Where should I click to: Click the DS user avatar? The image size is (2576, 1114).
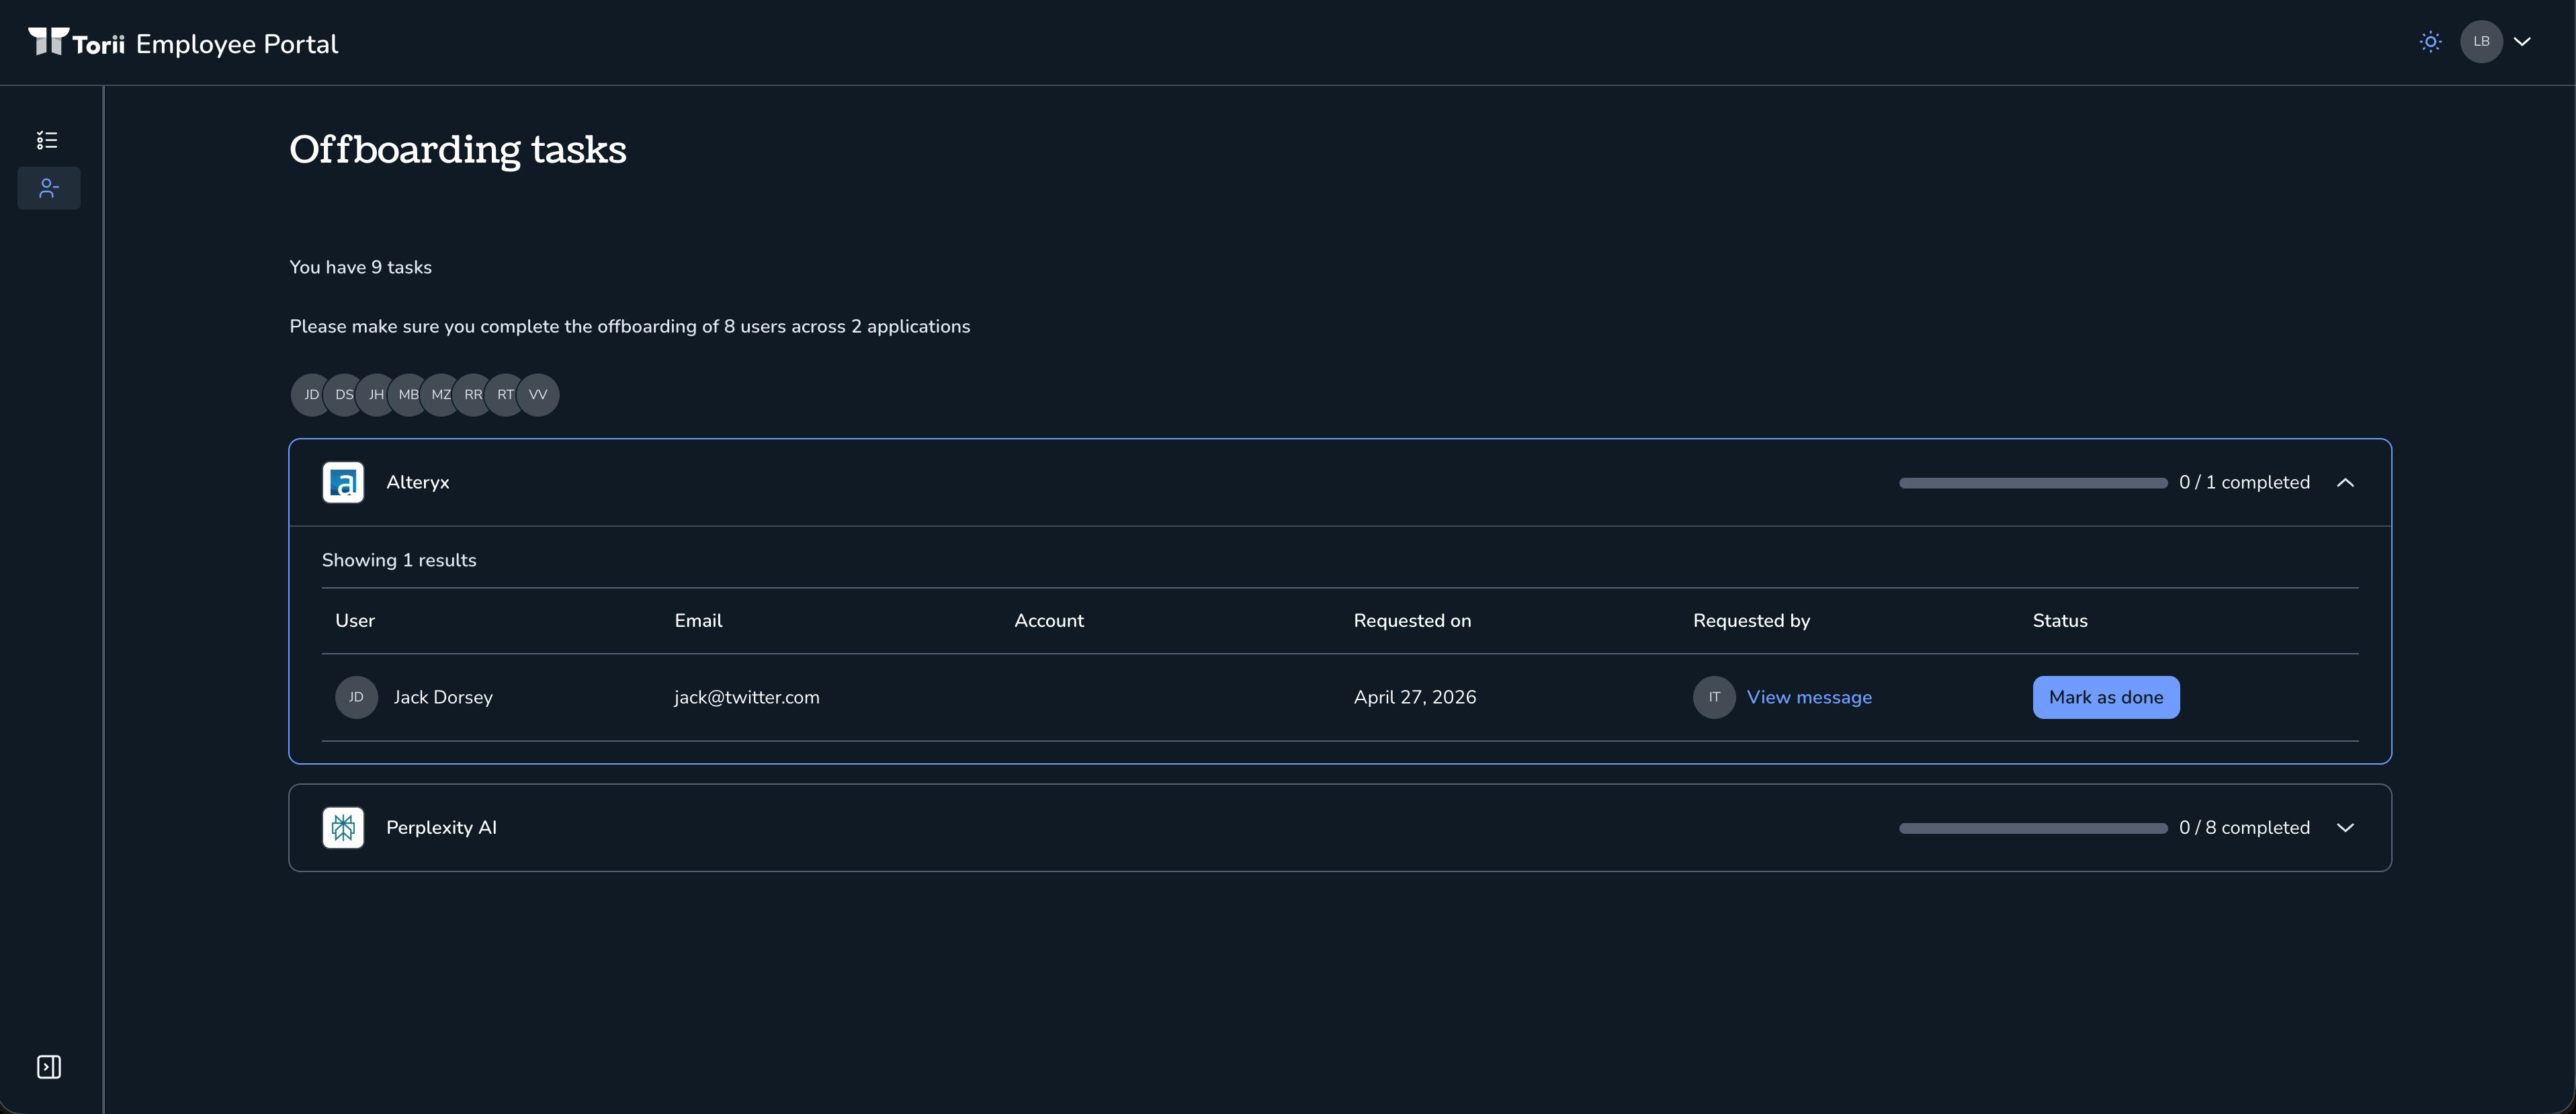343,395
